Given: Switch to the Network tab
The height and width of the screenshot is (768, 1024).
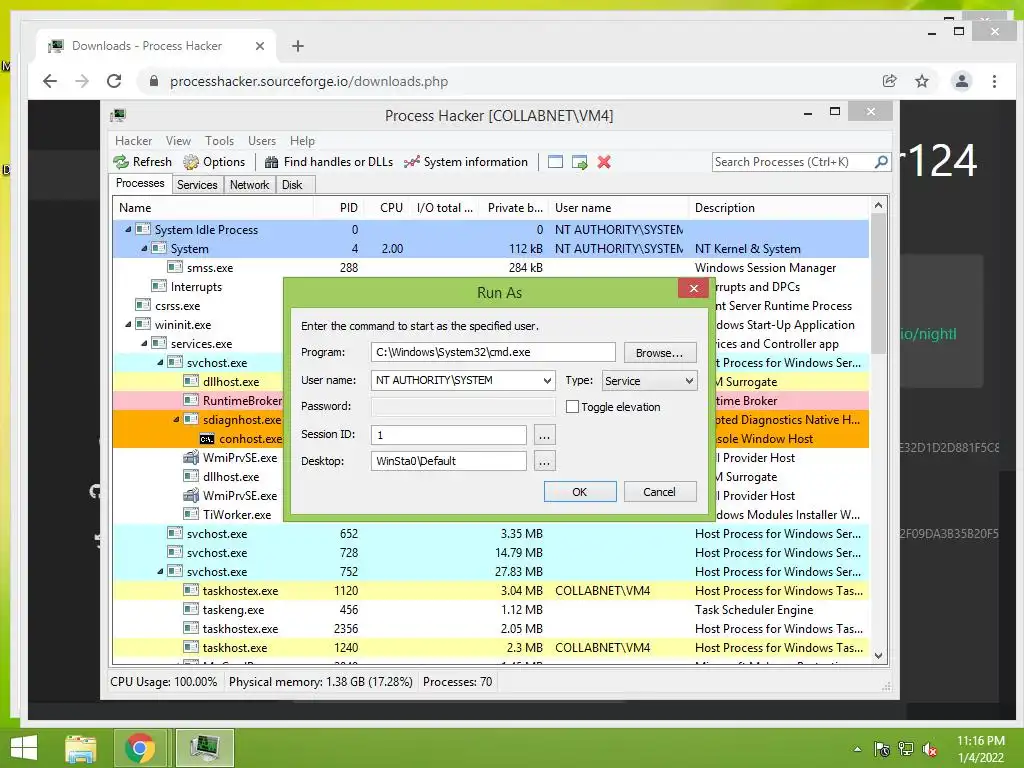Looking at the screenshot, I should 249,185.
